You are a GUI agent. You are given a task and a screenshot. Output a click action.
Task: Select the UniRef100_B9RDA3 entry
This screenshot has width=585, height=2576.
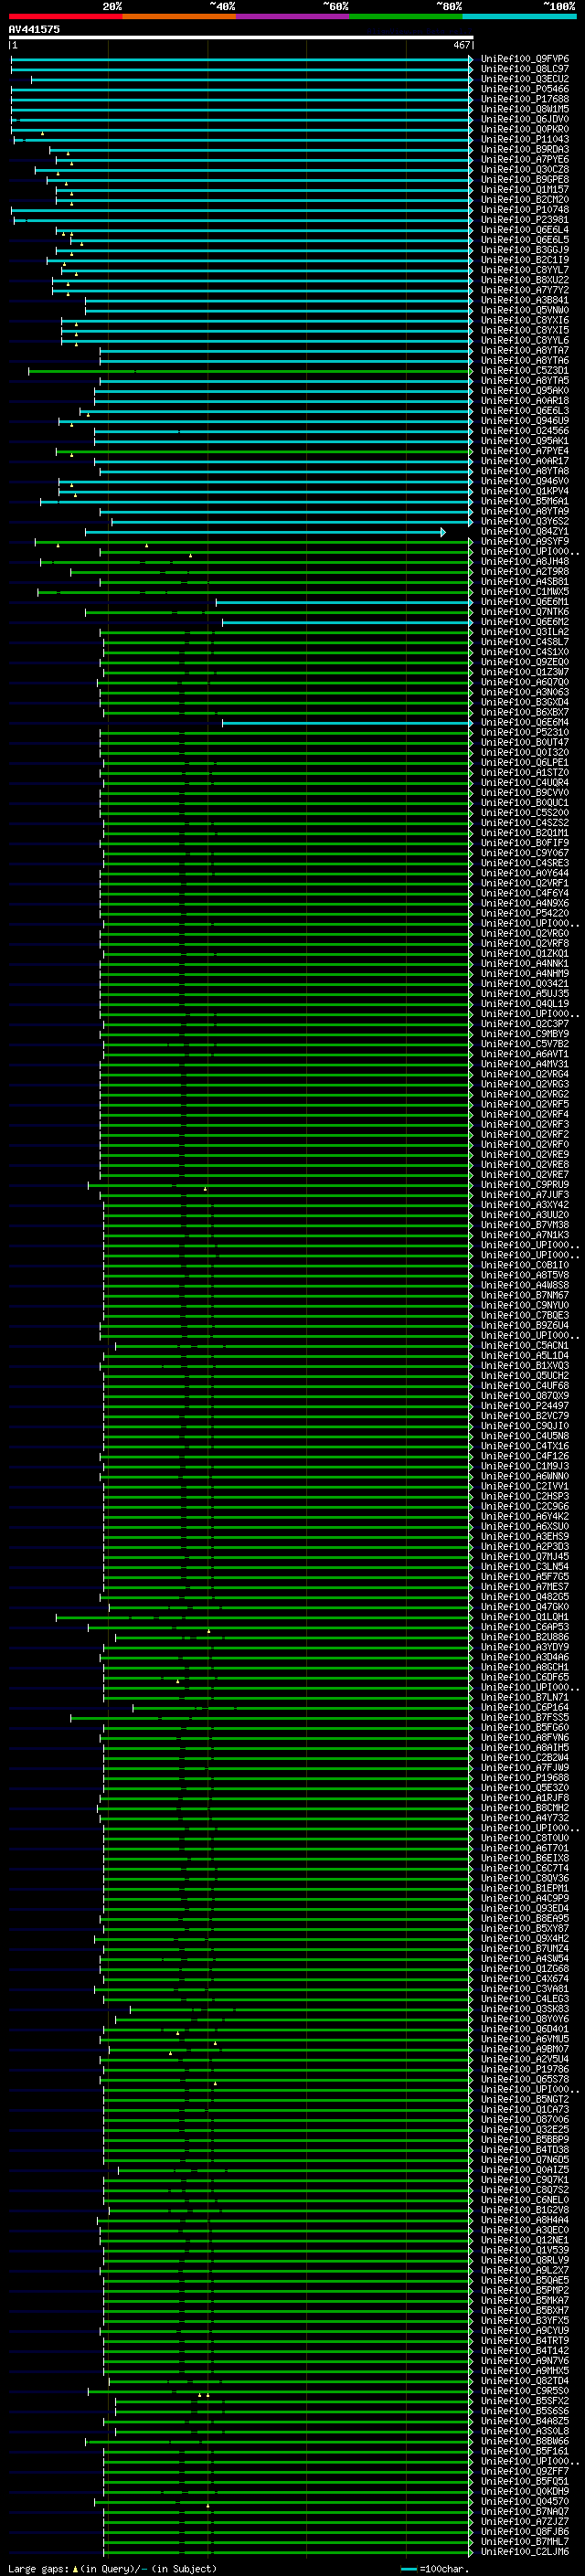pos(525,150)
